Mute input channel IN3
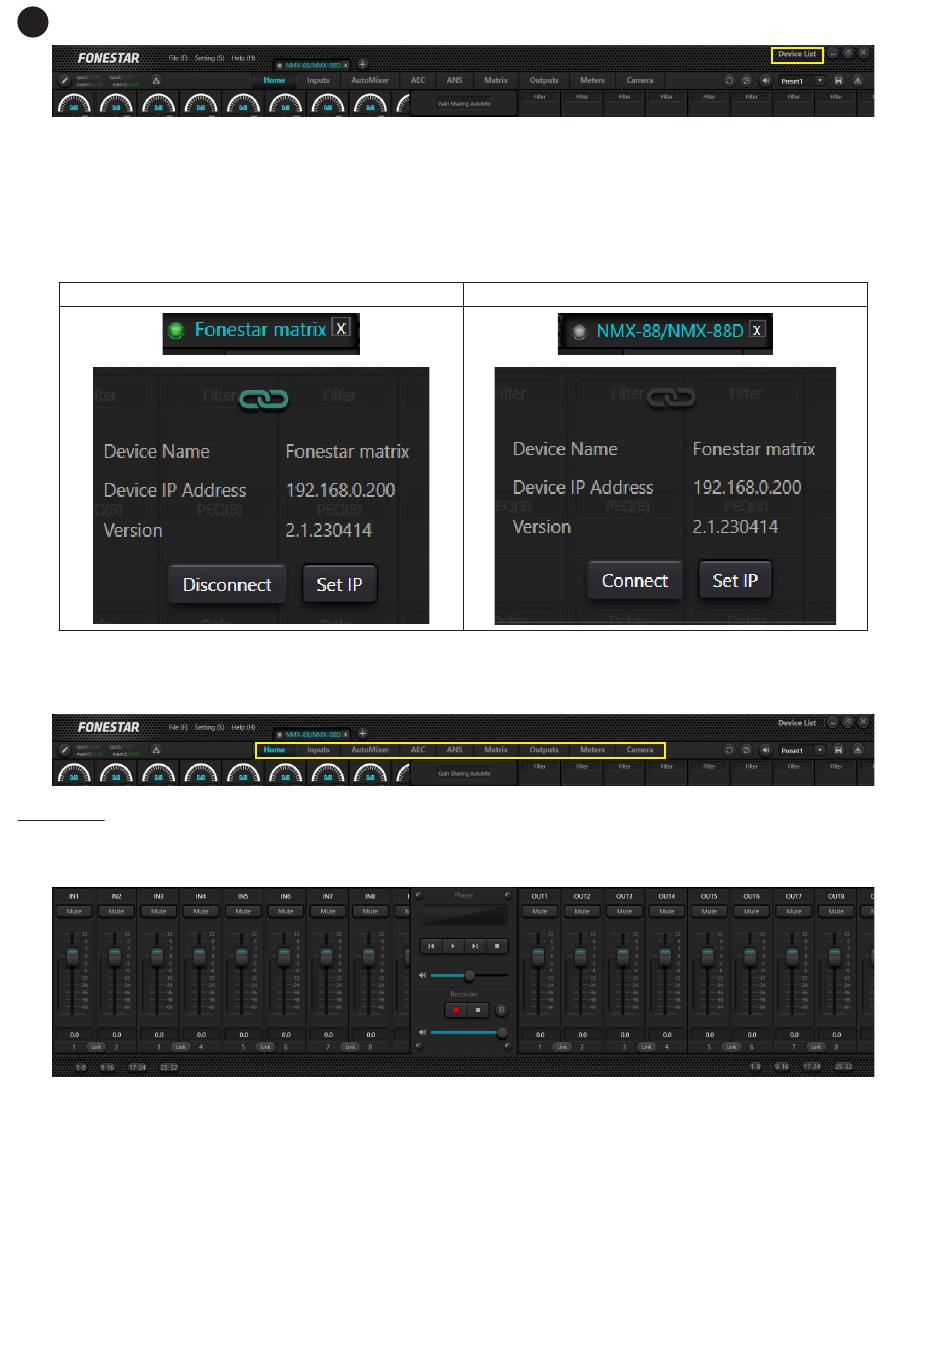 pos(159,912)
